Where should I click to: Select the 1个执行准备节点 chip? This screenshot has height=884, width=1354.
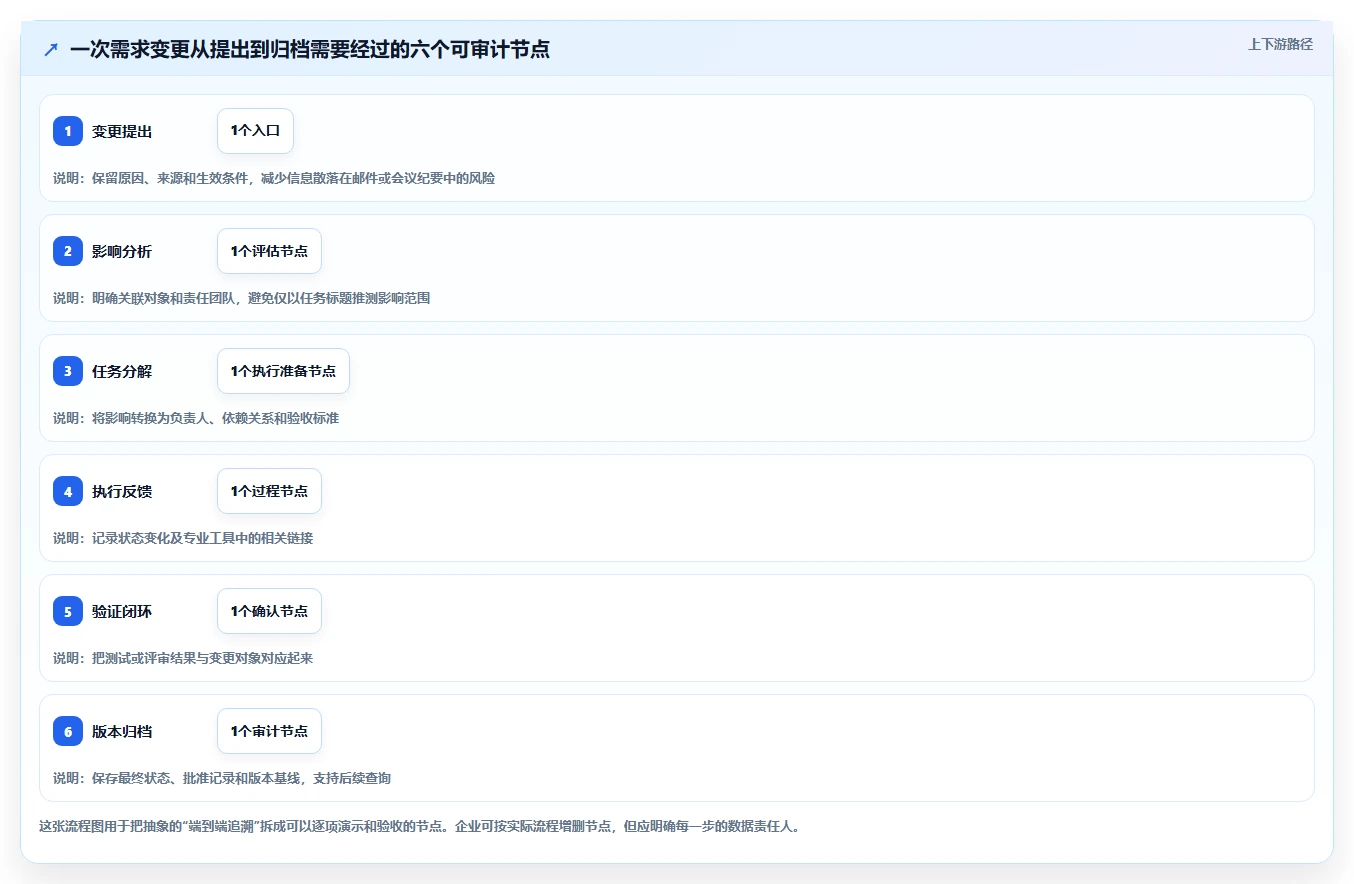283,371
